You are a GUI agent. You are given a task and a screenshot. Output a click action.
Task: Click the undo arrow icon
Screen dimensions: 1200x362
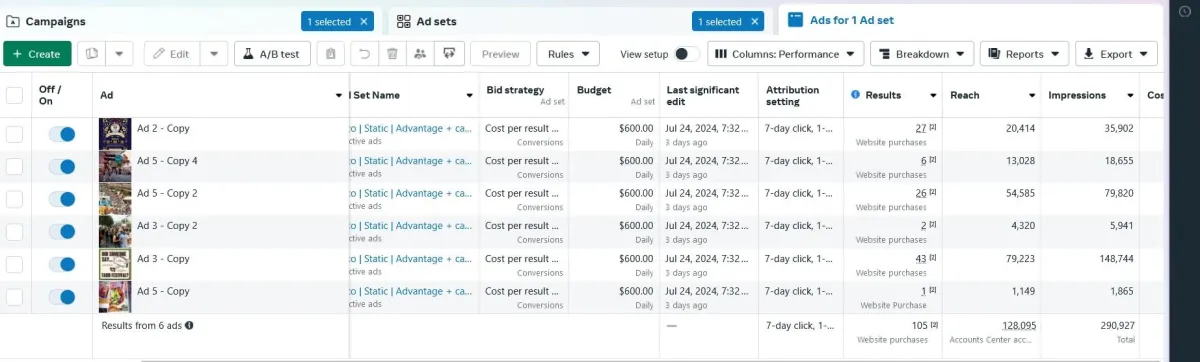[365, 54]
